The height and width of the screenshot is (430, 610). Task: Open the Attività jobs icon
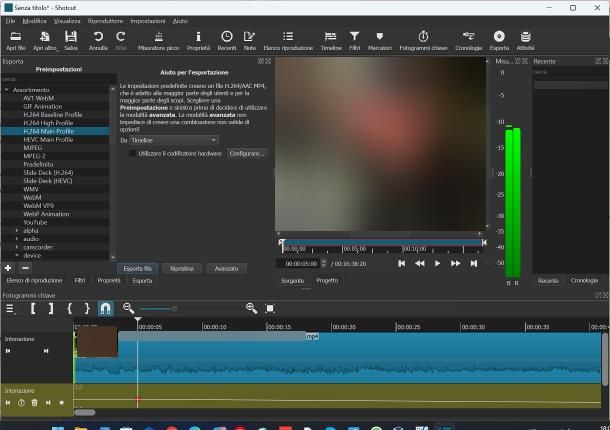pyautogui.click(x=525, y=41)
